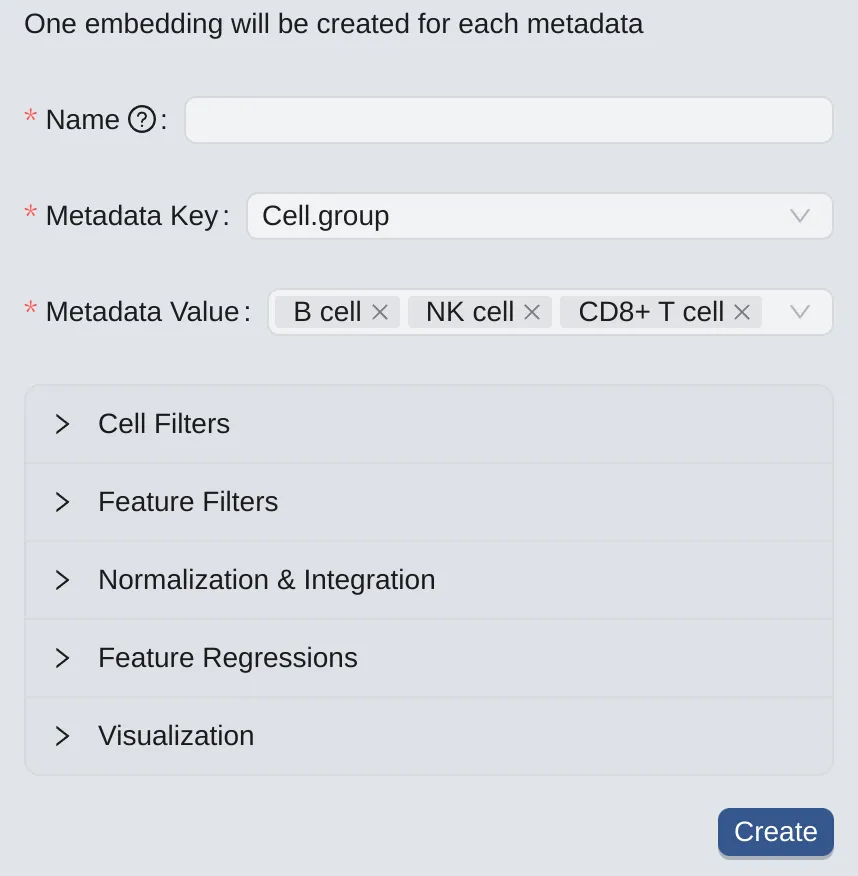This screenshot has height=876, width=858.
Task: Open the Visualization section
Action: pyautogui.click(x=175, y=736)
